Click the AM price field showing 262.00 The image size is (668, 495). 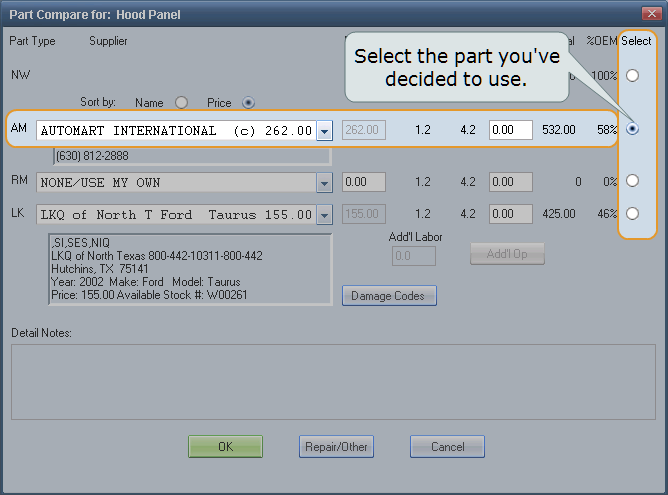(x=364, y=130)
